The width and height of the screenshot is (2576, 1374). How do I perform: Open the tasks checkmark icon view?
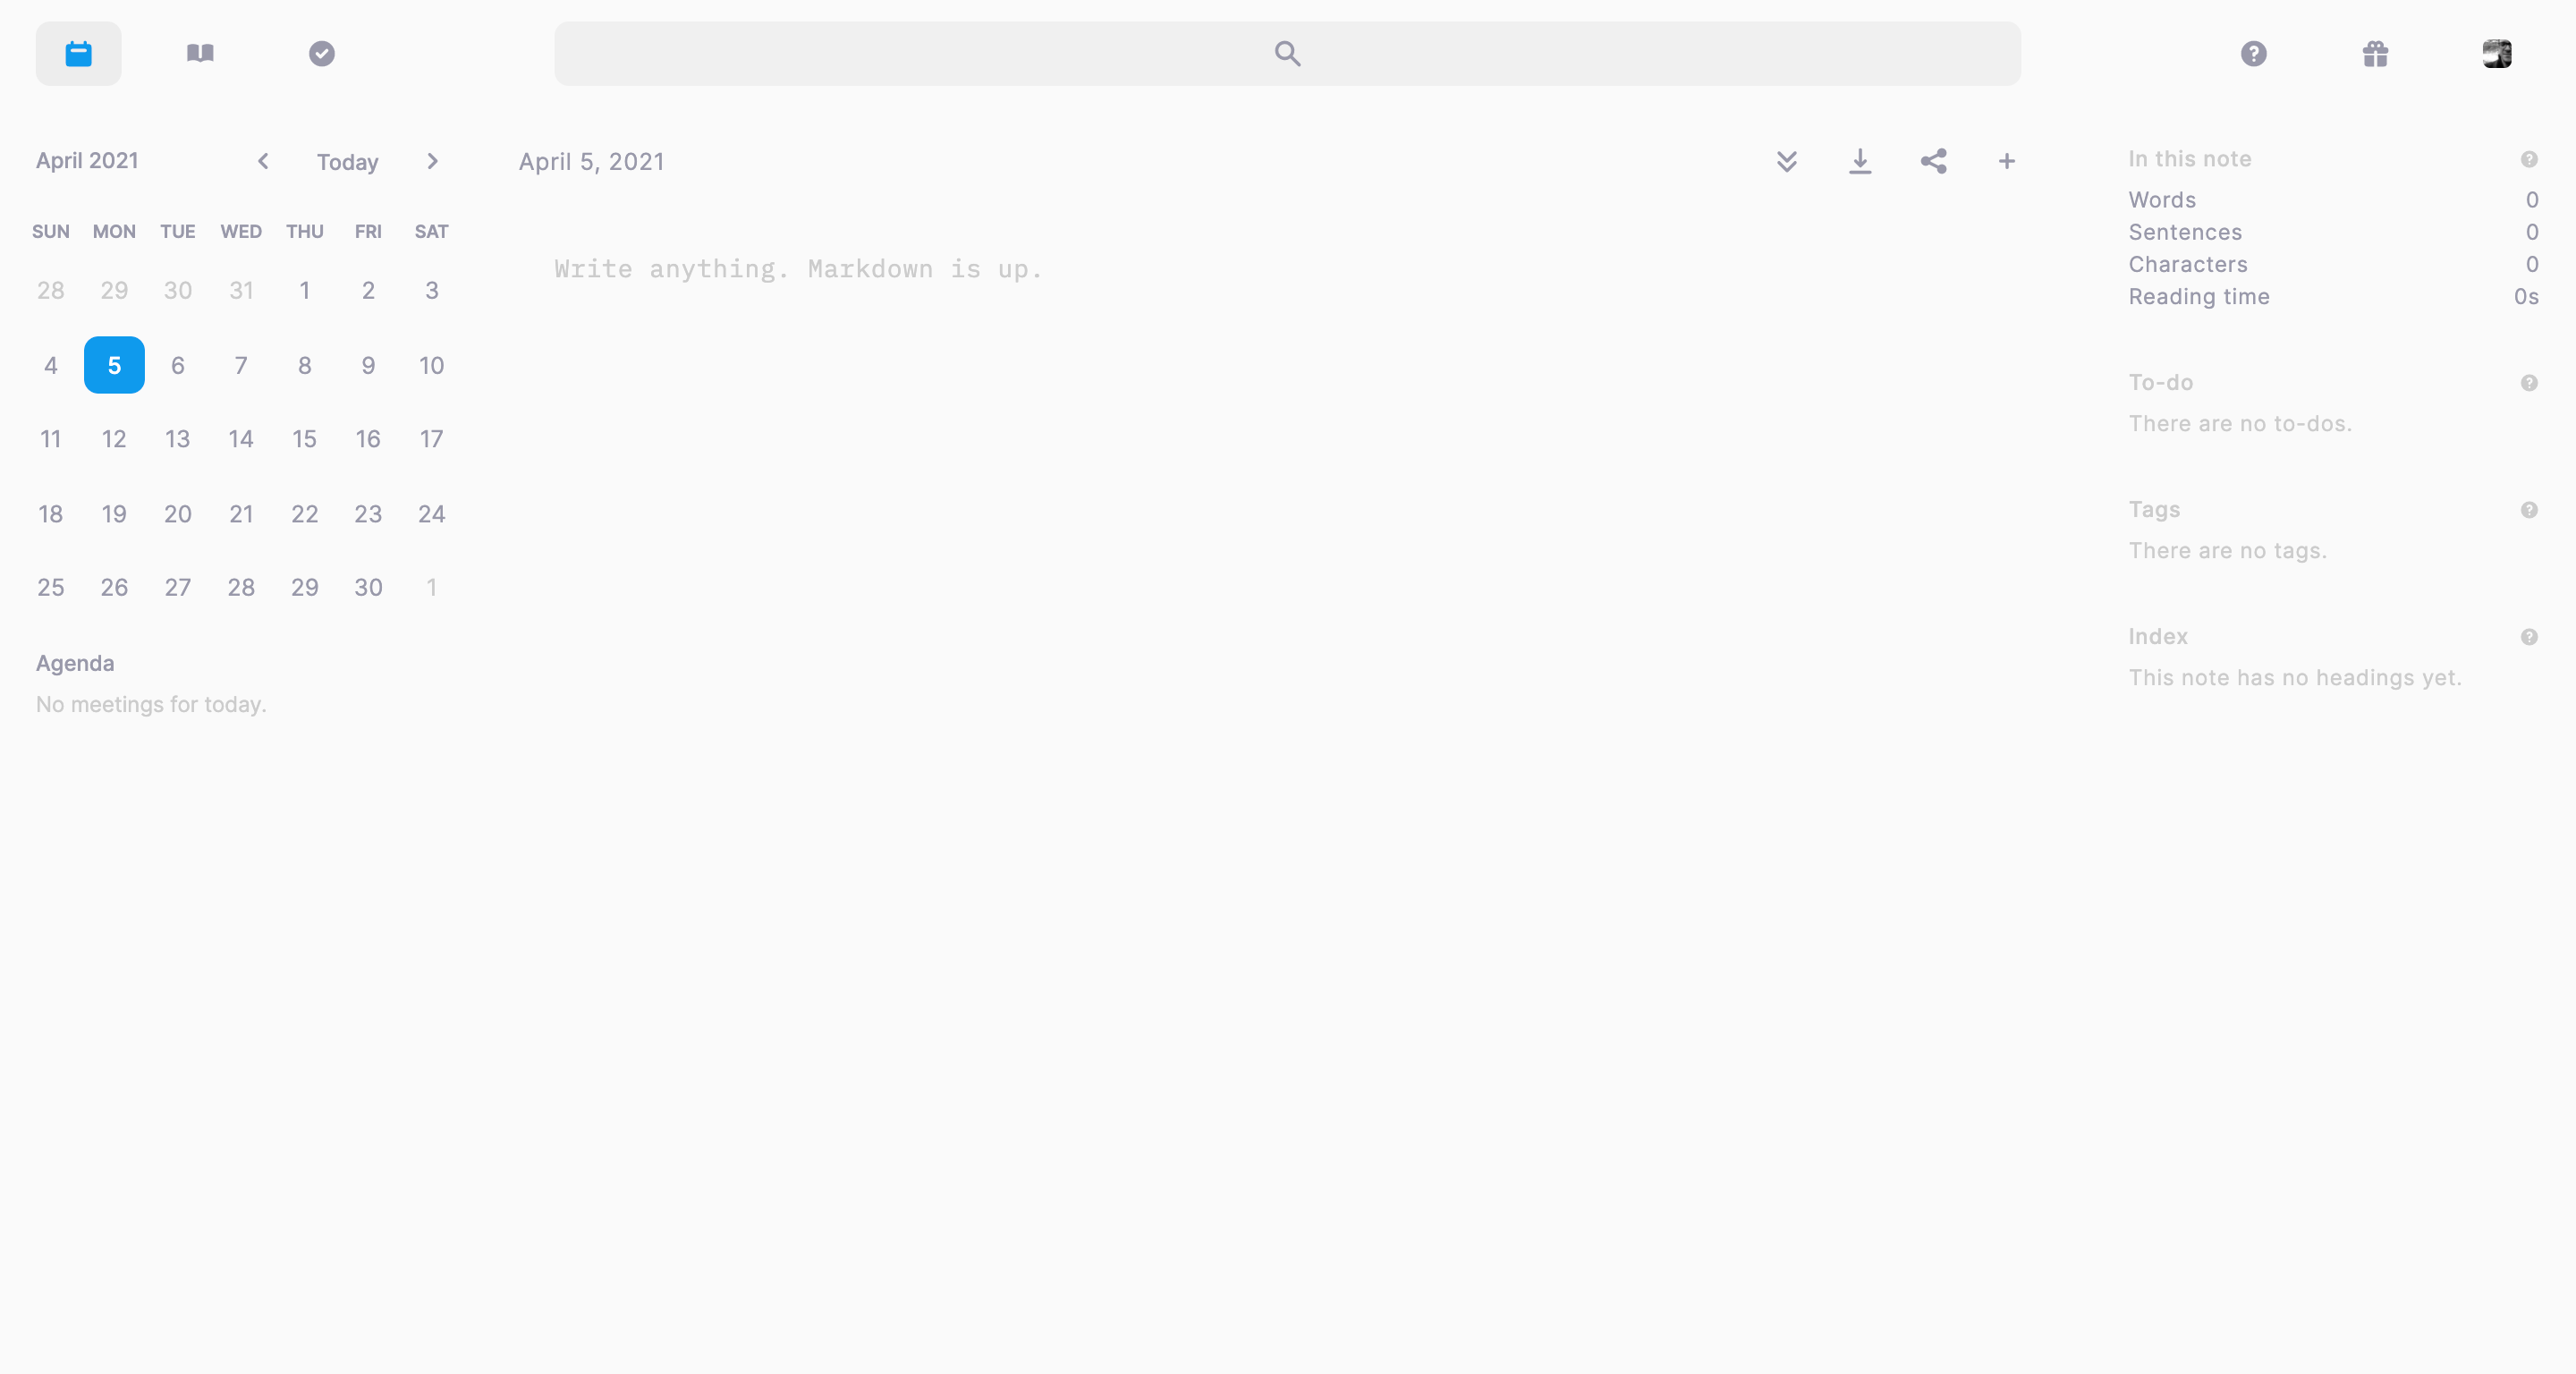pos(322,53)
